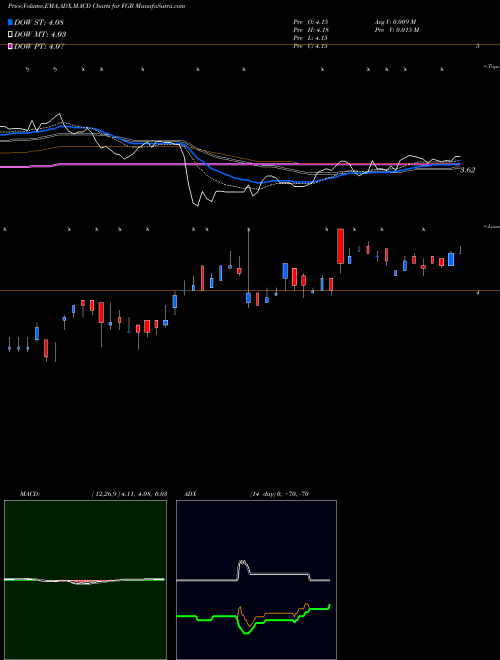Click the 'Pre C' close value
This screenshot has height=660, width=500.
pos(311,46)
